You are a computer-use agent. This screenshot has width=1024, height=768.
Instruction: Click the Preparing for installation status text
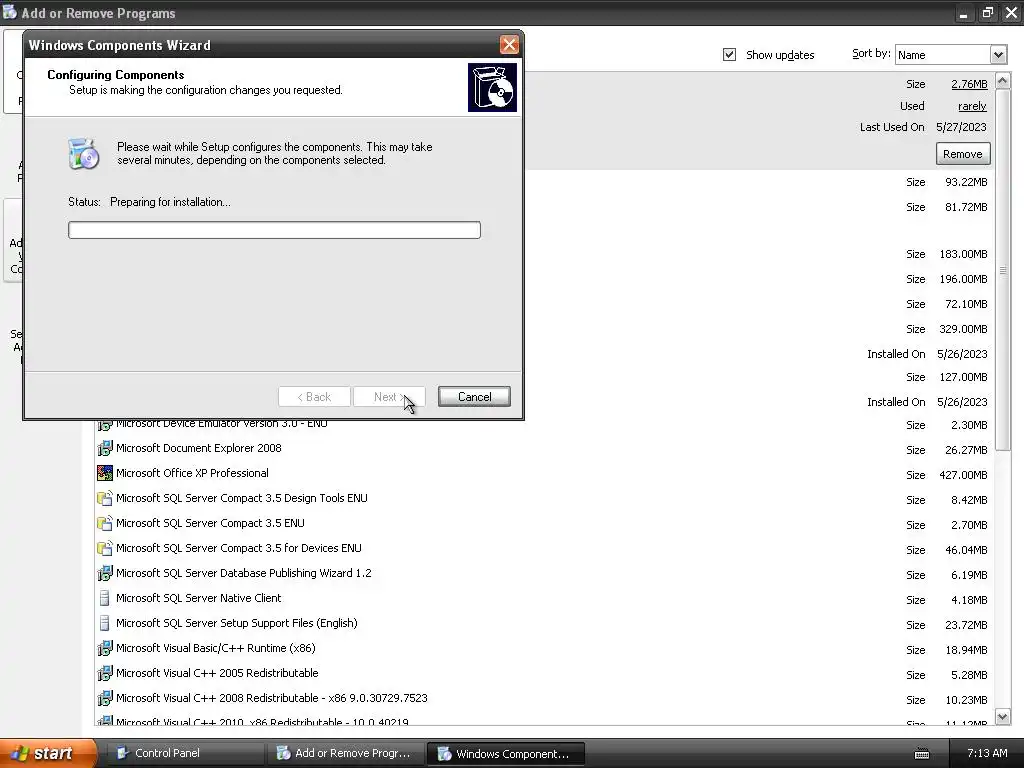click(170, 202)
